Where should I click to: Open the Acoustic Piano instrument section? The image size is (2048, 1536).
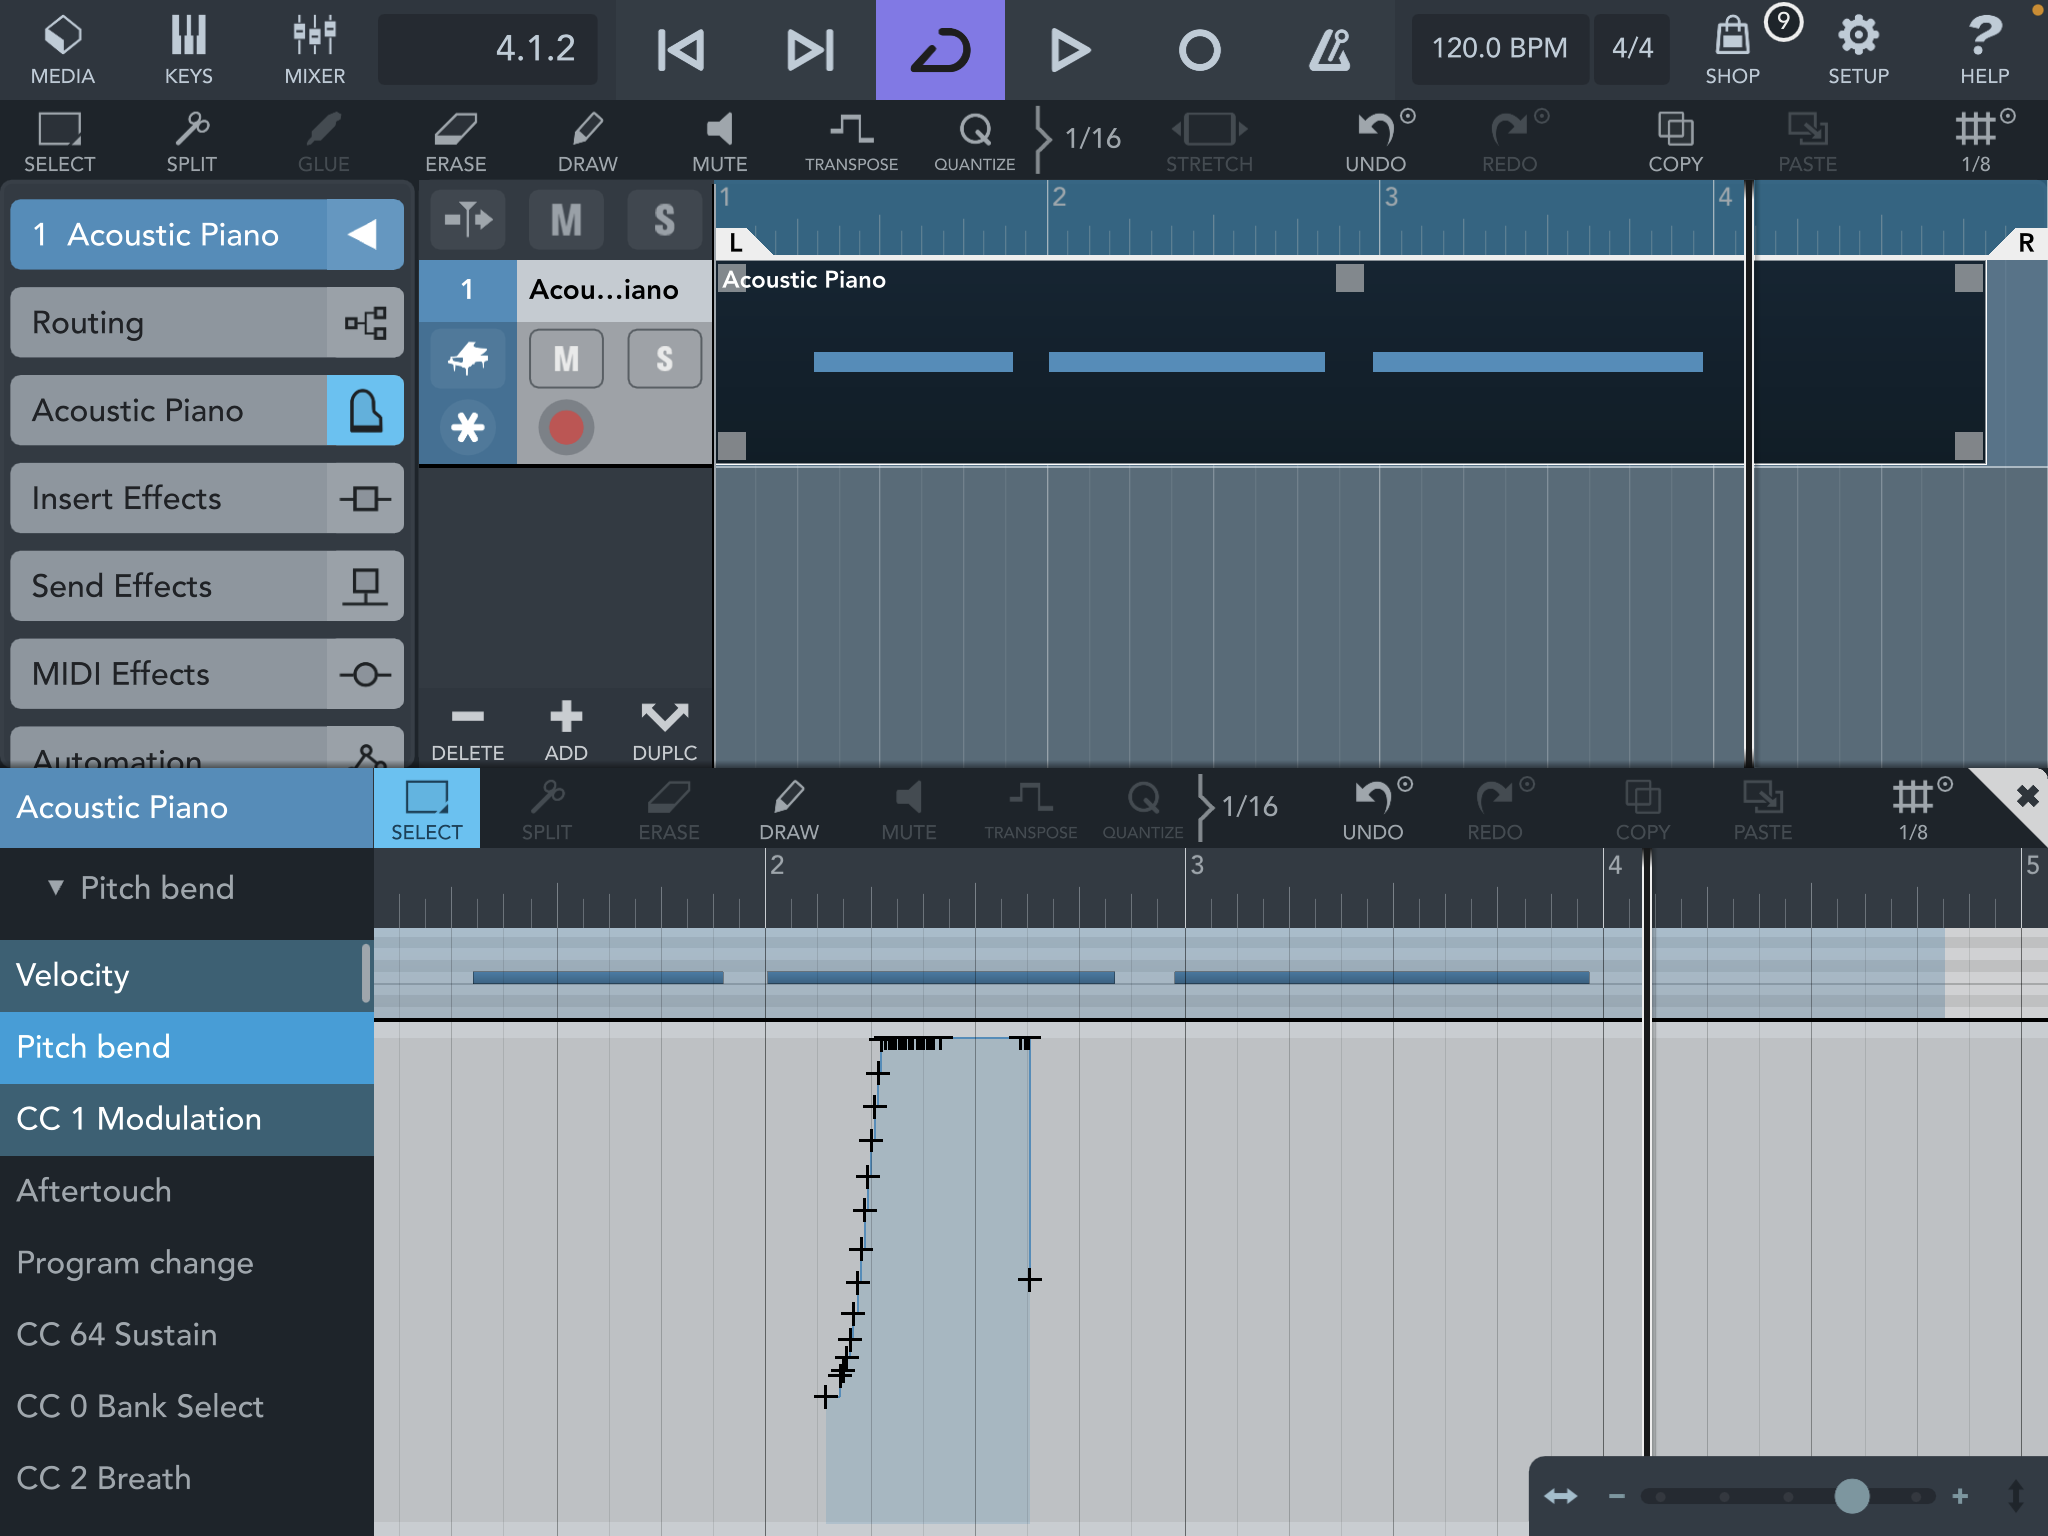tap(207, 410)
